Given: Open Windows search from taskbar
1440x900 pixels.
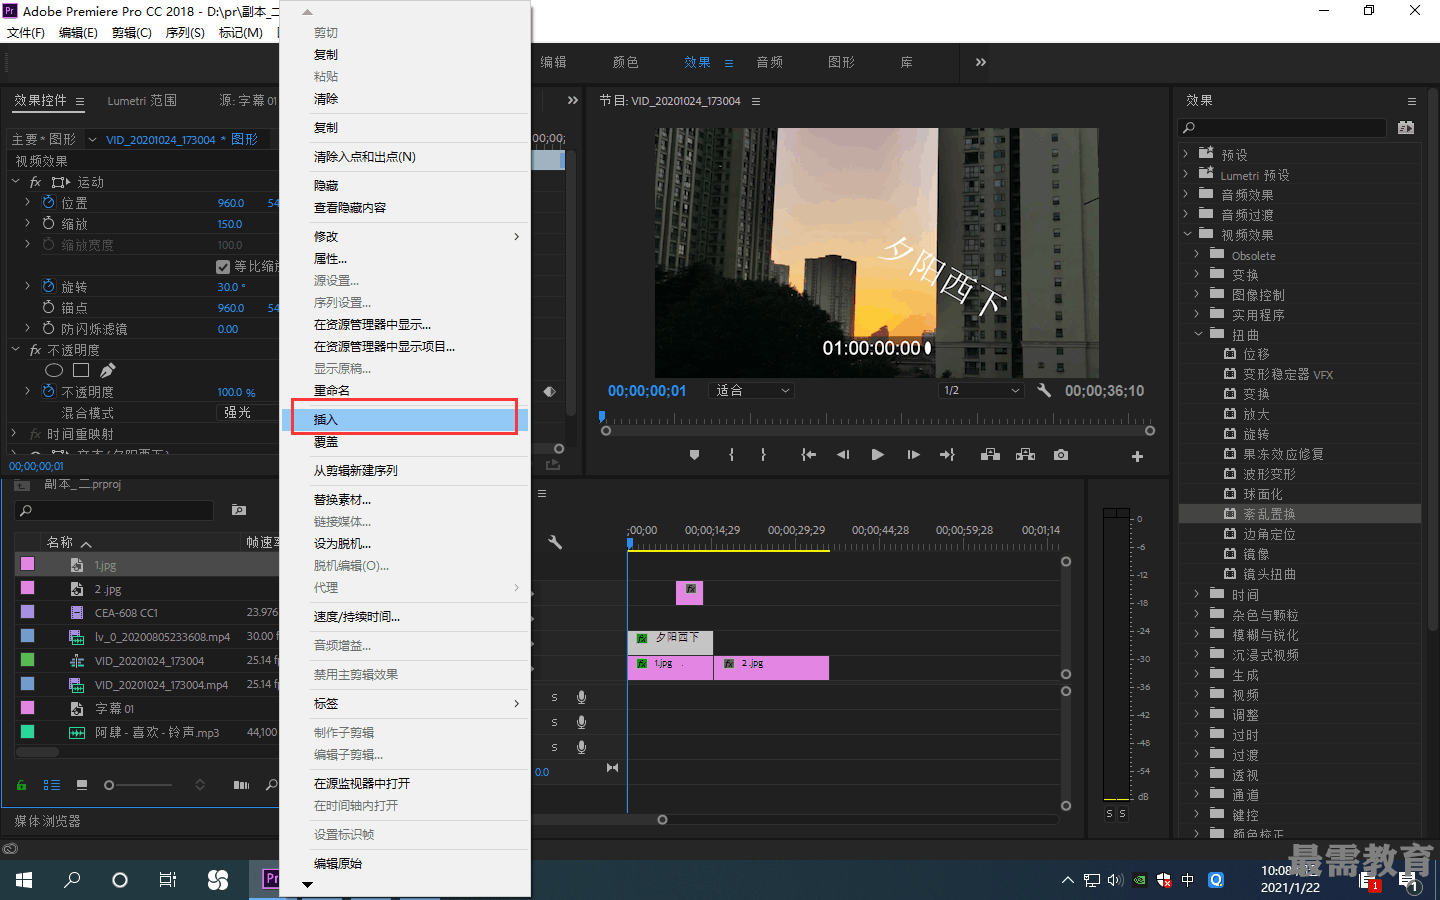Looking at the screenshot, I should (72, 880).
